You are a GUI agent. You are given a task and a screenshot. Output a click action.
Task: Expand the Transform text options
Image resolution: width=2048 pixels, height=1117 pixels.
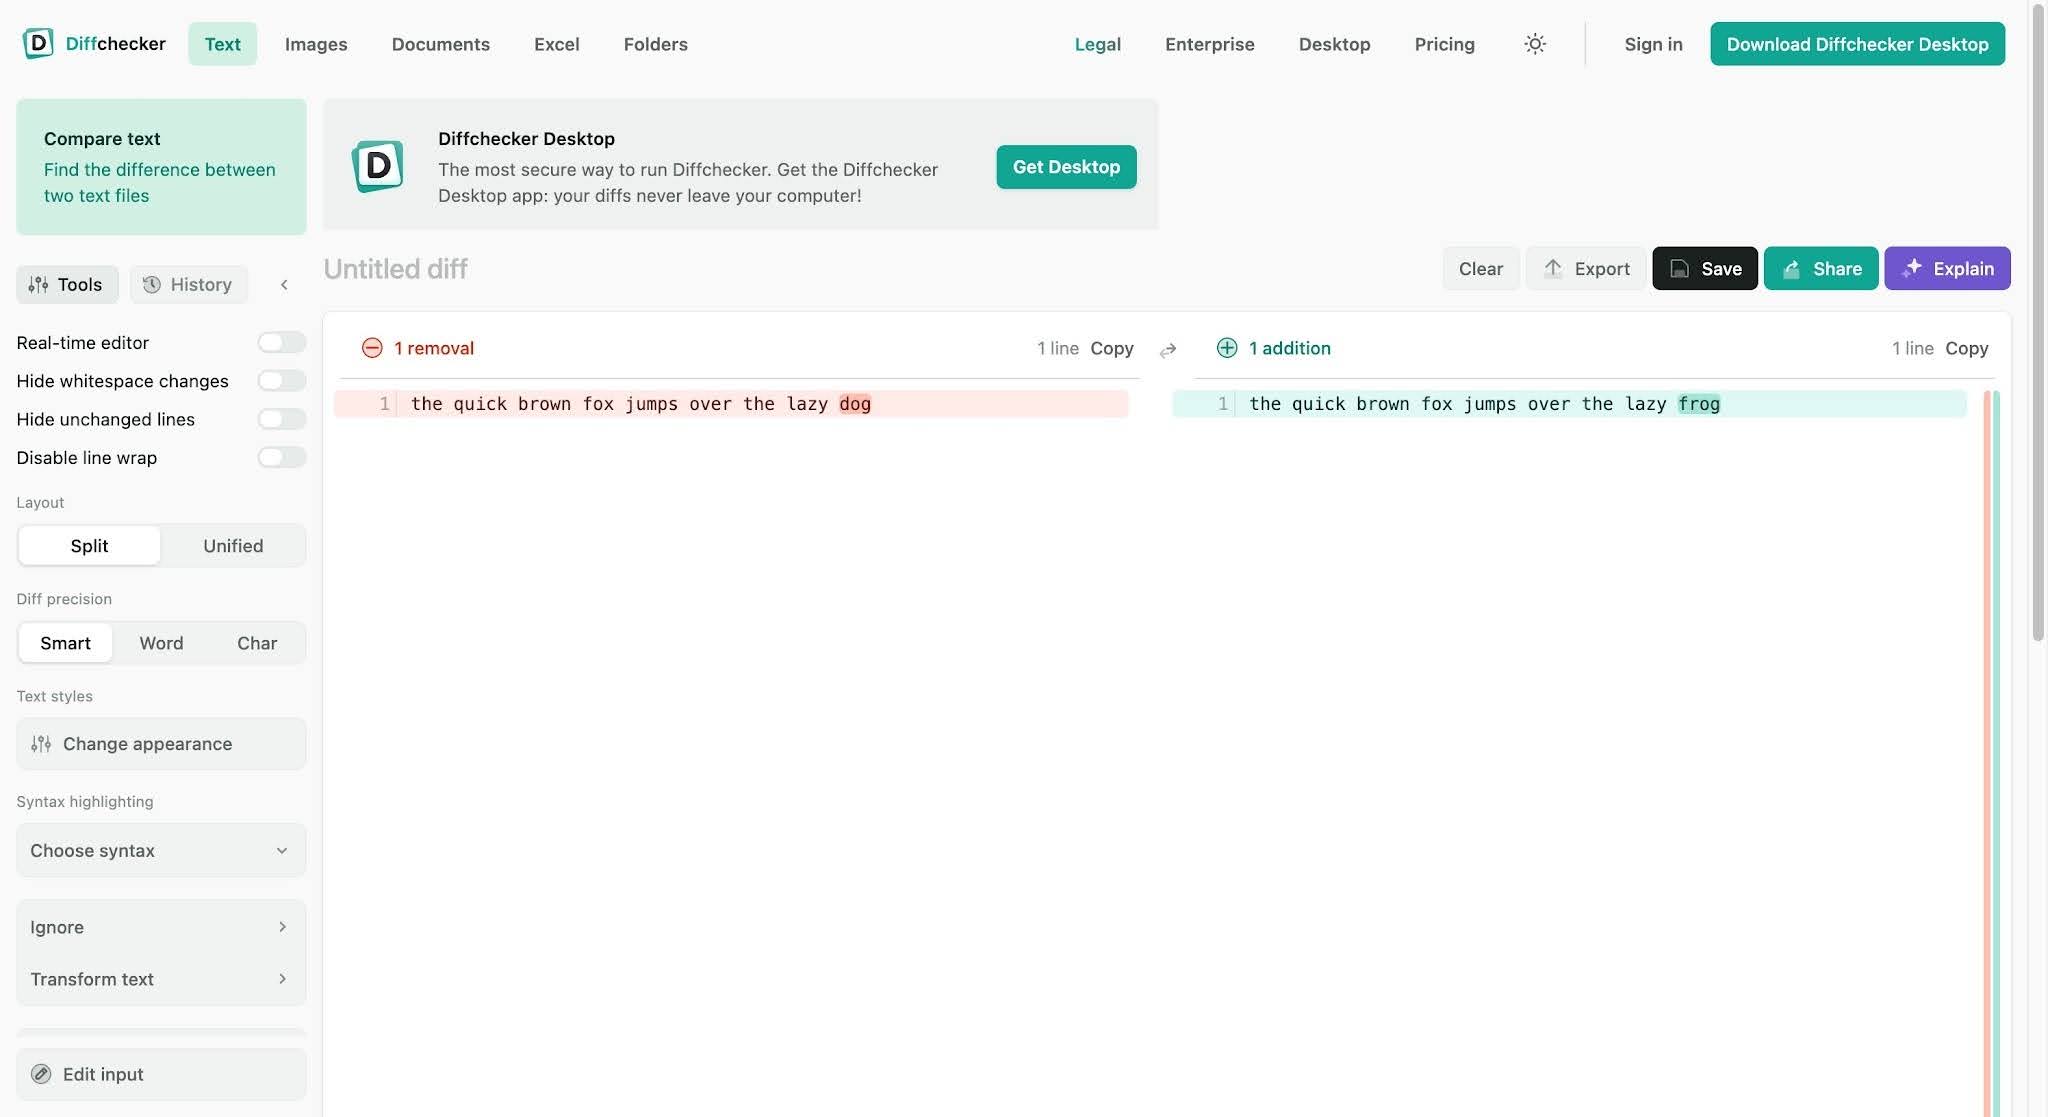click(161, 979)
